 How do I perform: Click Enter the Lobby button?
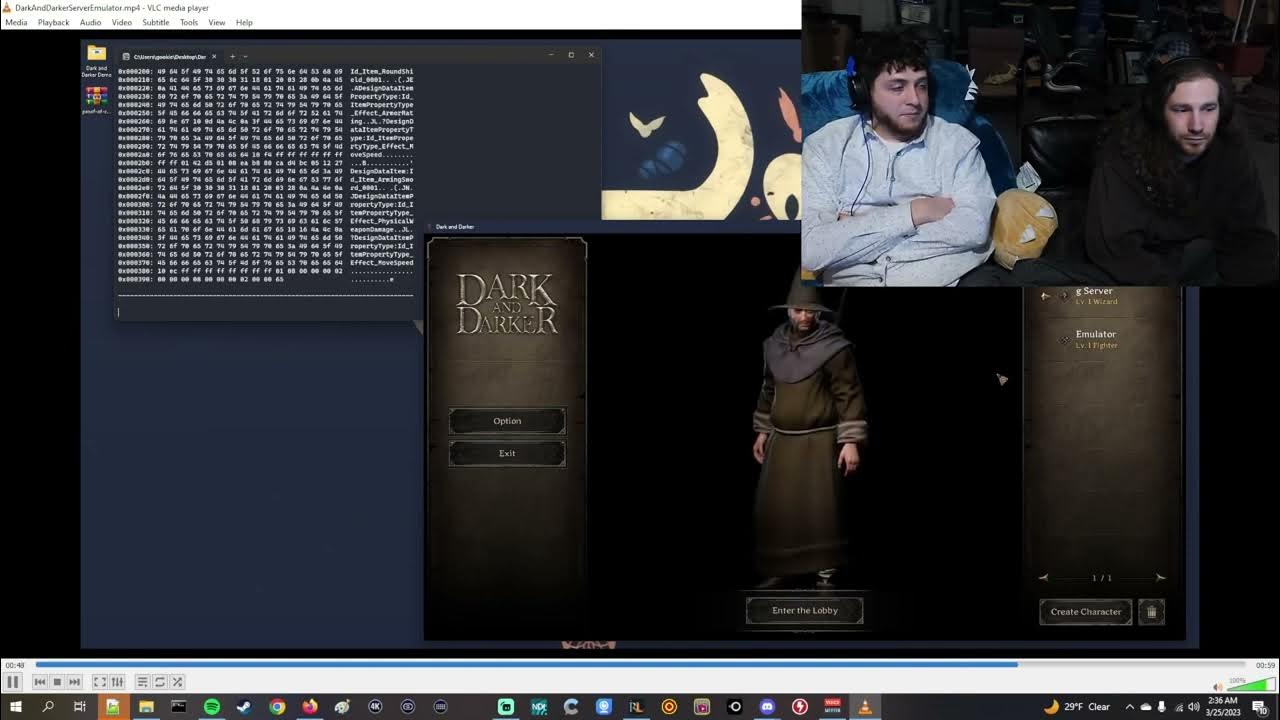805,611
